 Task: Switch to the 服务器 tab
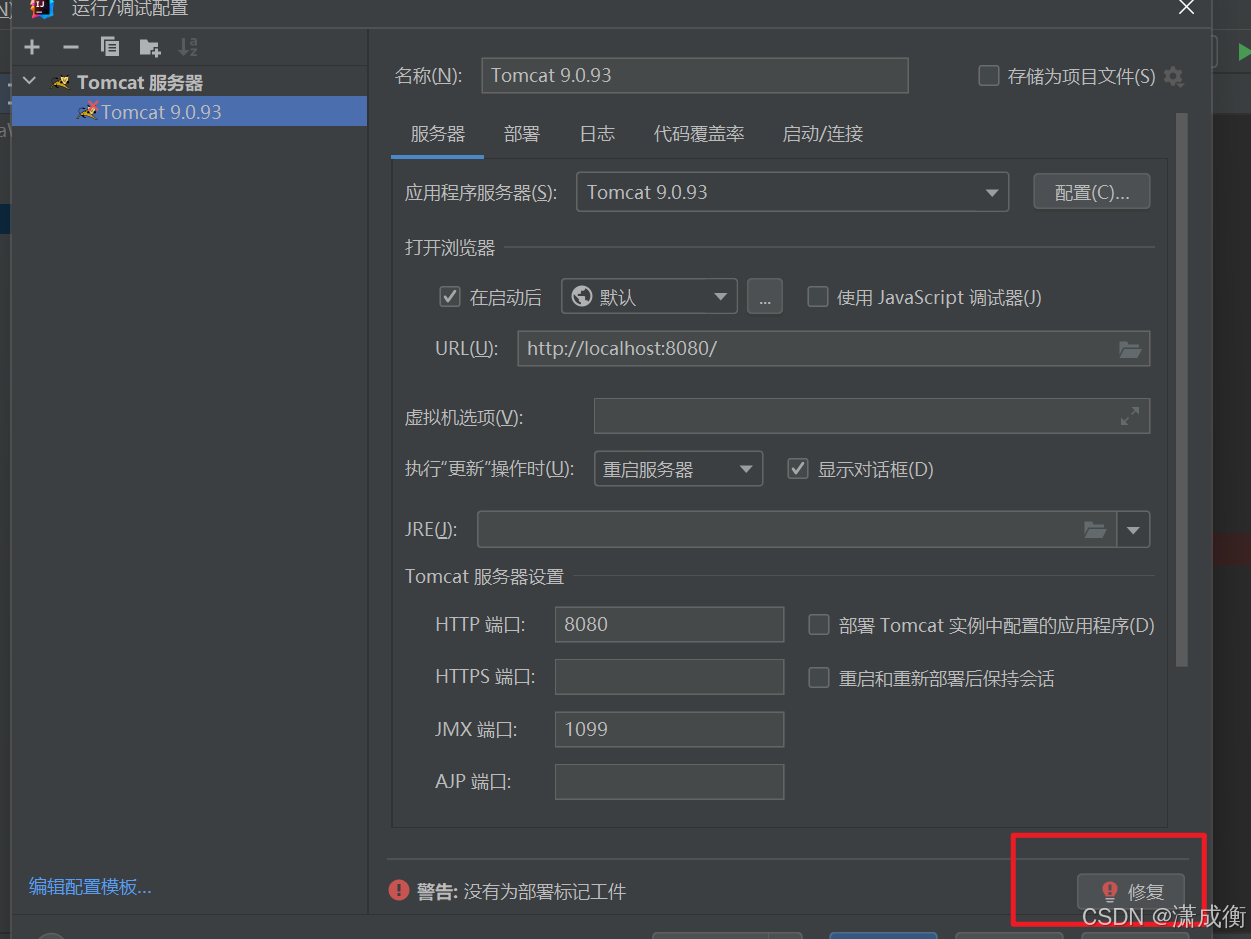click(437, 134)
